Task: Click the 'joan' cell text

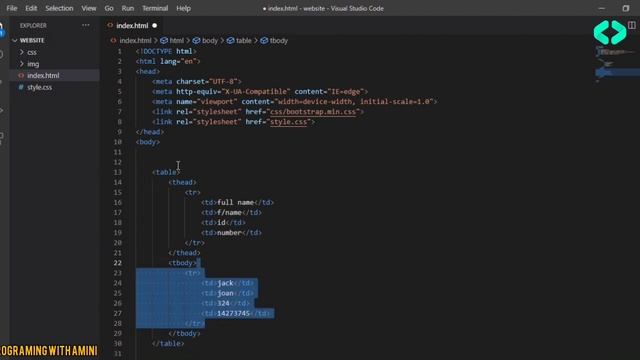Action: point(225,293)
